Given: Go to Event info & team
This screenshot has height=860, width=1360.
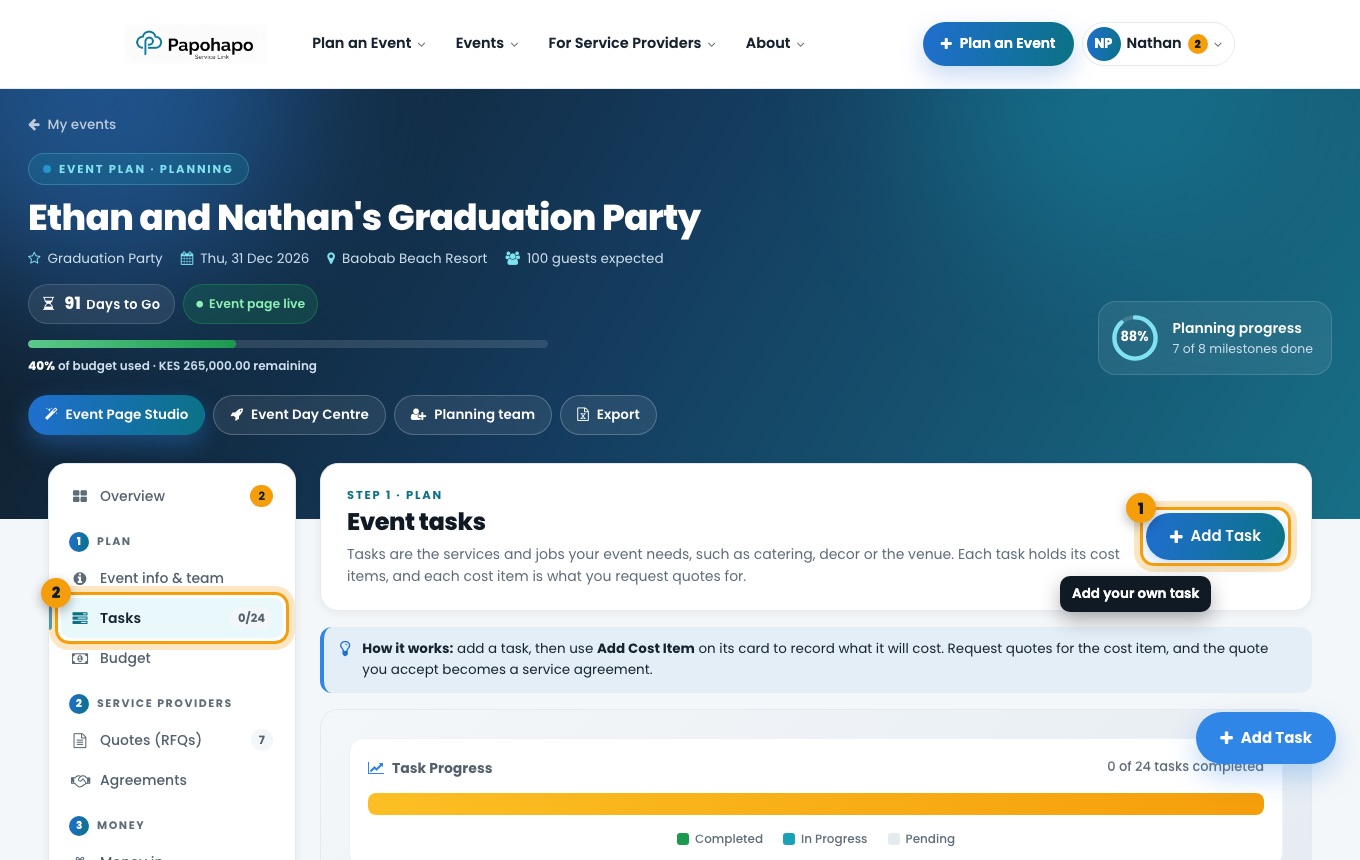Looking at the screenshot, I should coord(172,578).
